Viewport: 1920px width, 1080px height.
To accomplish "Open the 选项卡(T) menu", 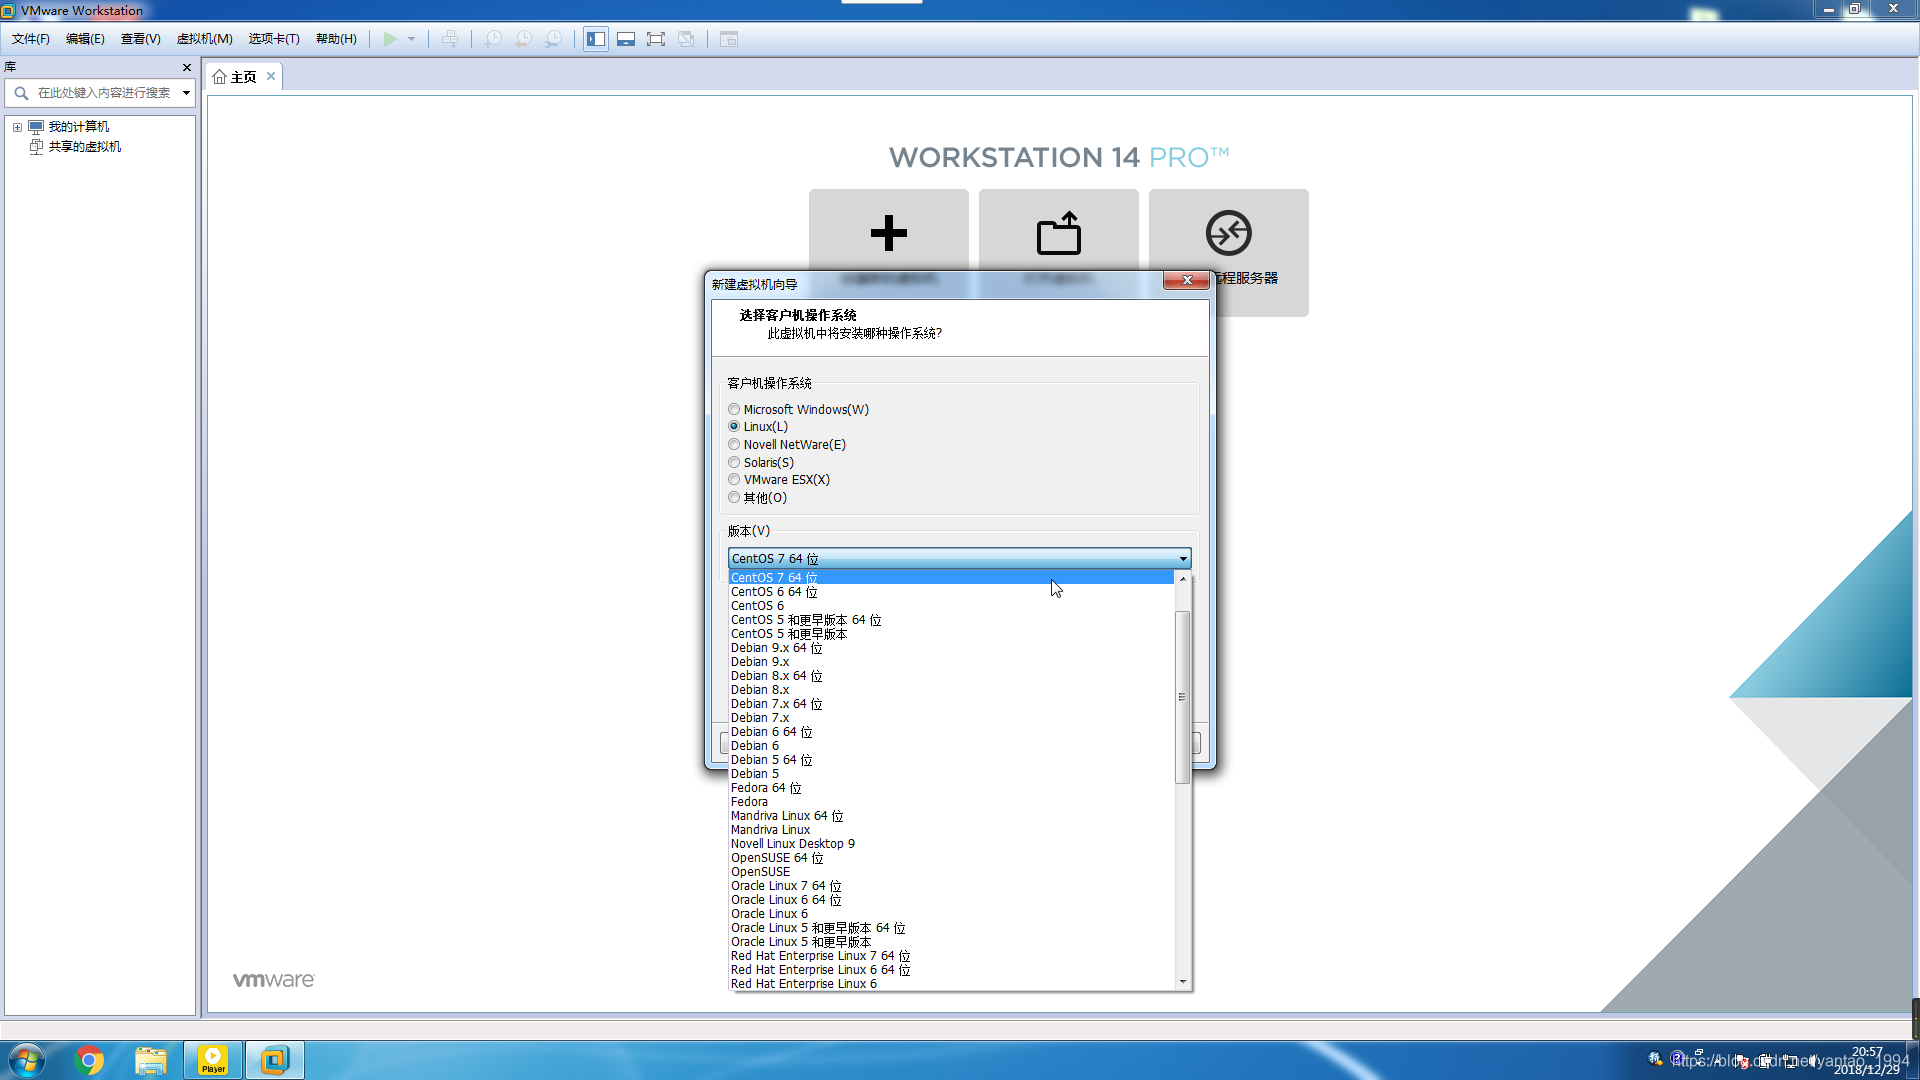I will pyautogui.click(x=274, y=39).
